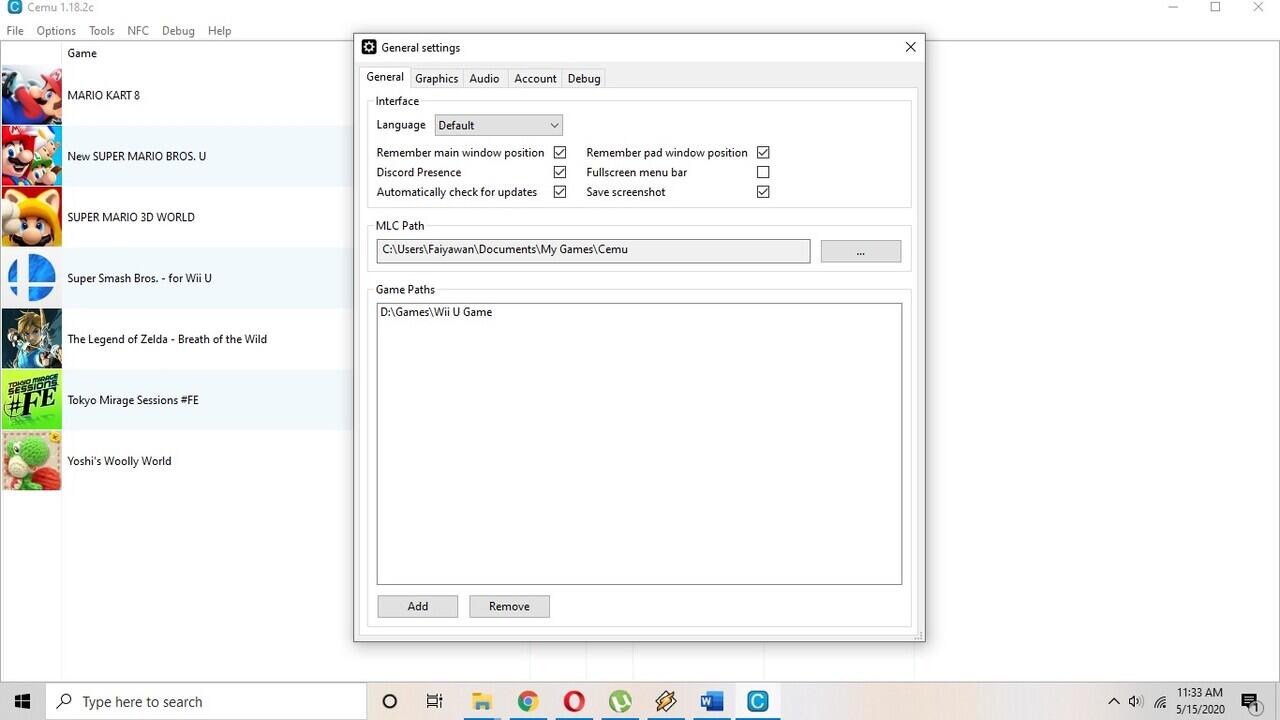
Task: Open network status in system tray
Action: click(x=1160, y=701)
